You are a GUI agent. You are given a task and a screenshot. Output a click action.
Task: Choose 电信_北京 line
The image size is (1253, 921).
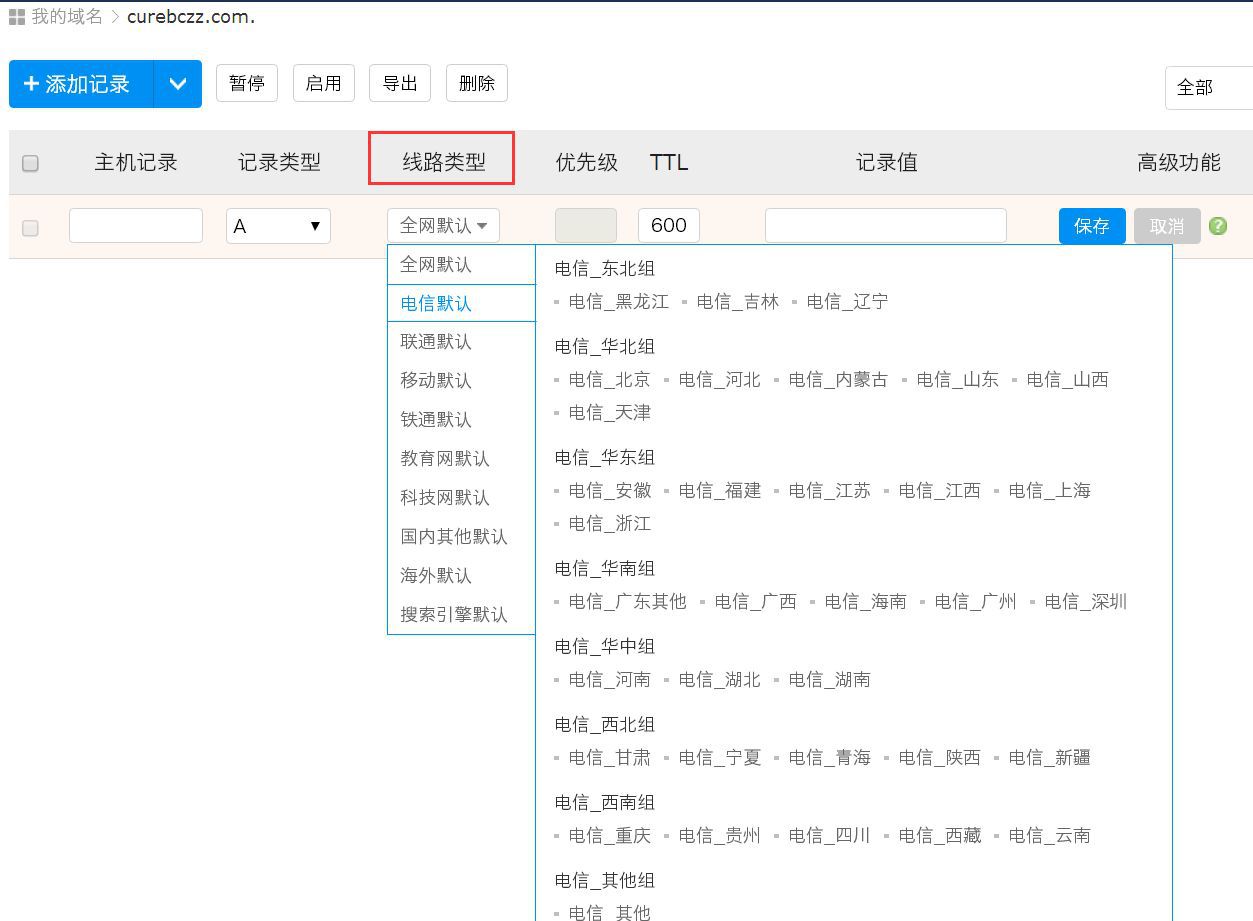[610, 380]
